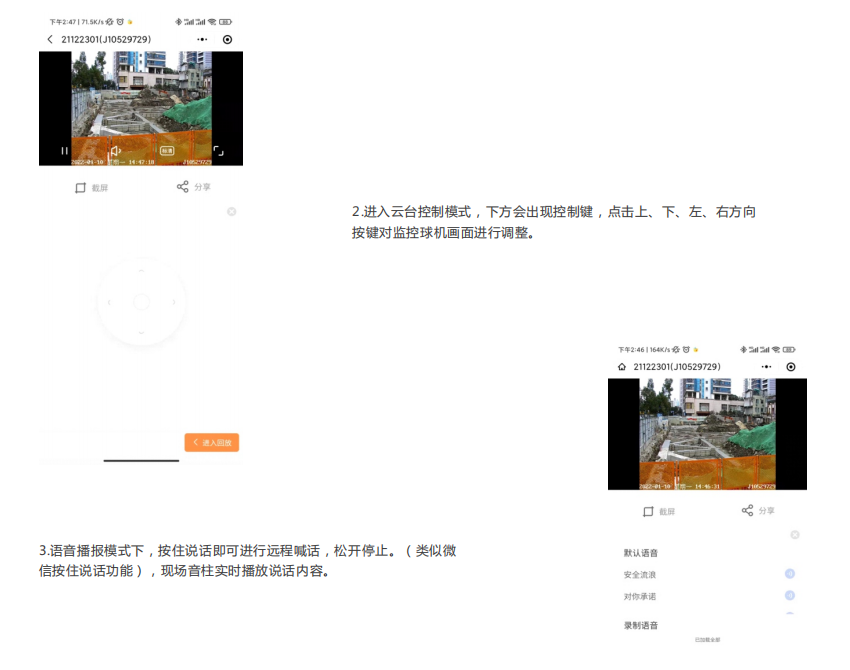The height and width of the screenshot is (670, 850).
Task: Pan camera left with PTZ left arrow
Action: pos(109,302)
